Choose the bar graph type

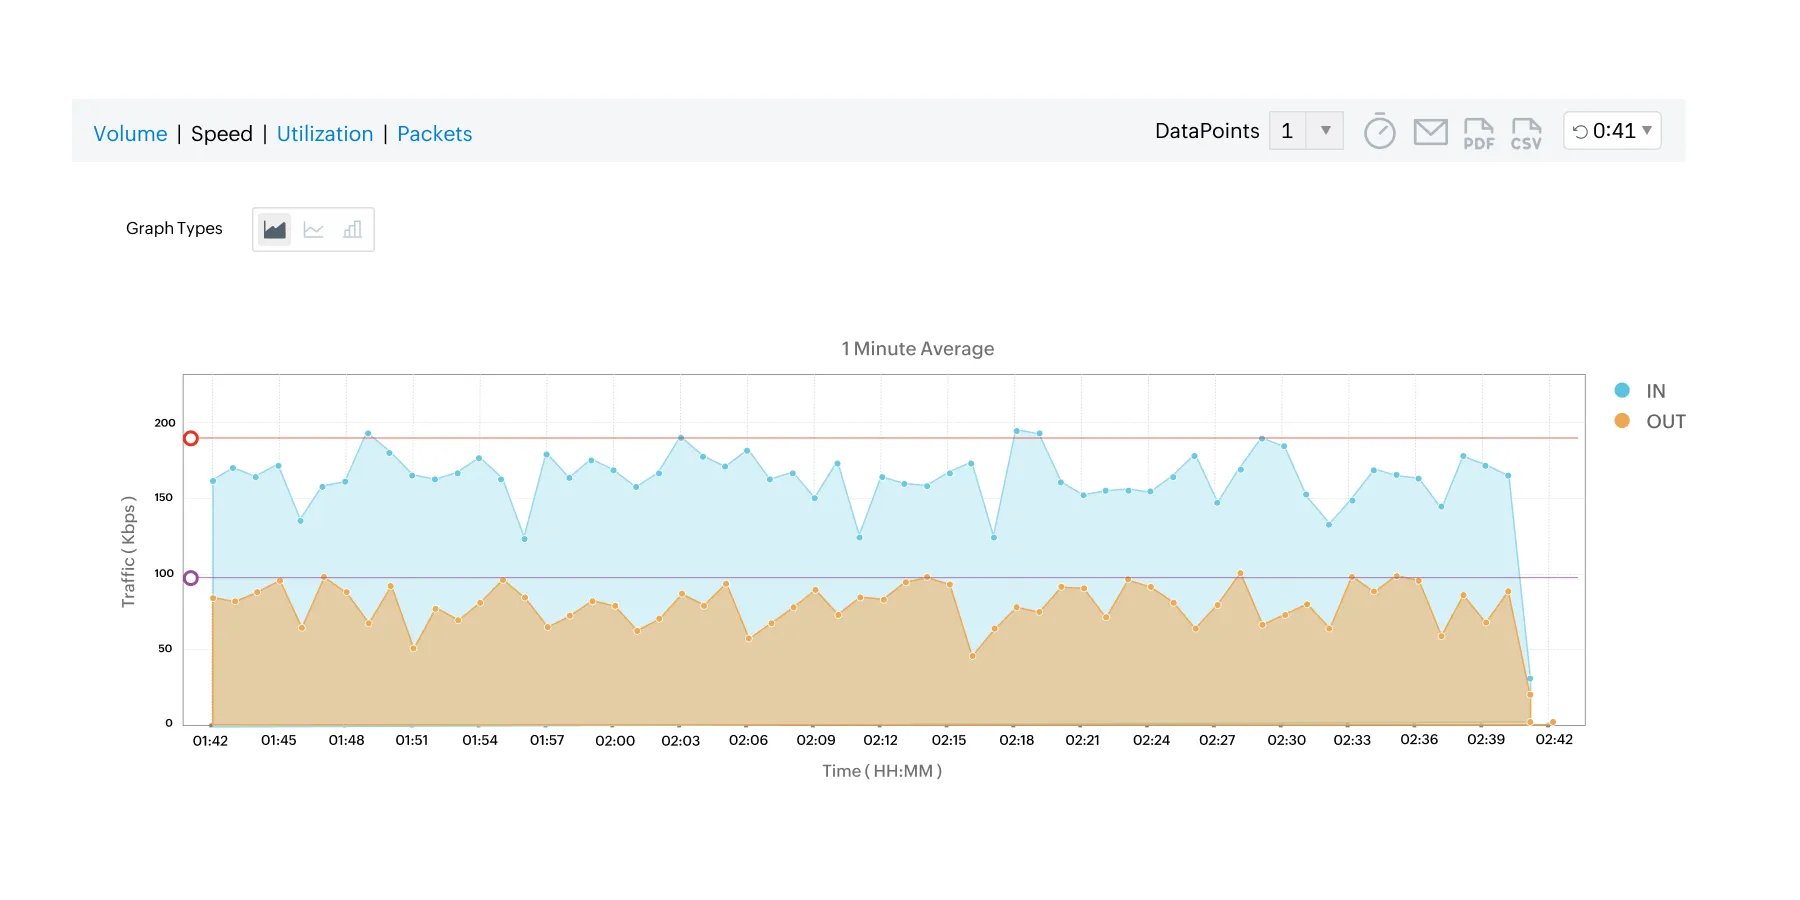pos(352,229)
